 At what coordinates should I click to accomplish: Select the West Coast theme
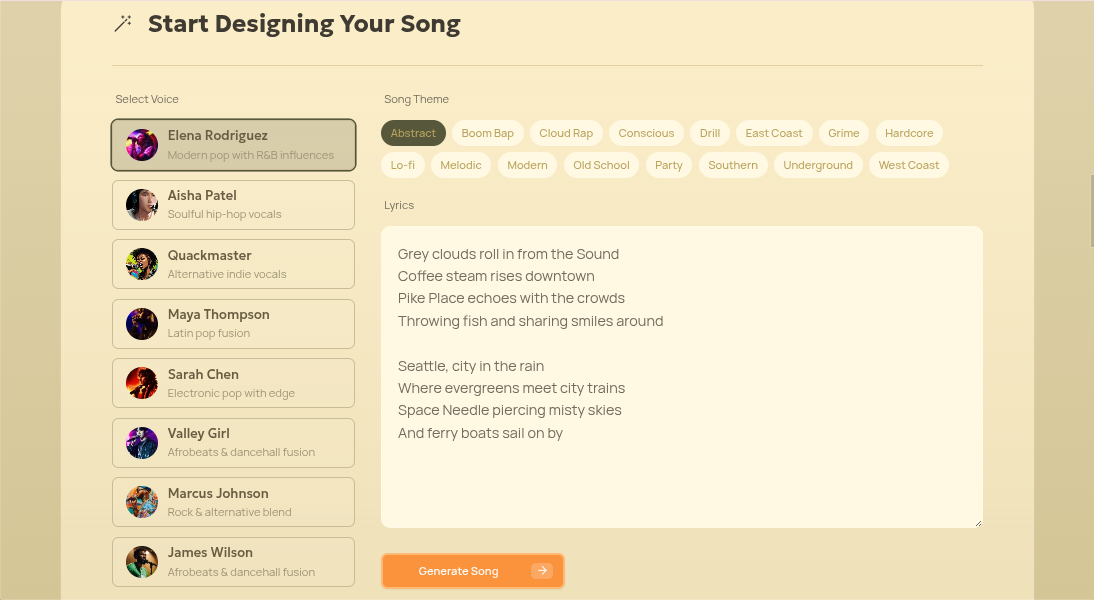coord(908,164)
